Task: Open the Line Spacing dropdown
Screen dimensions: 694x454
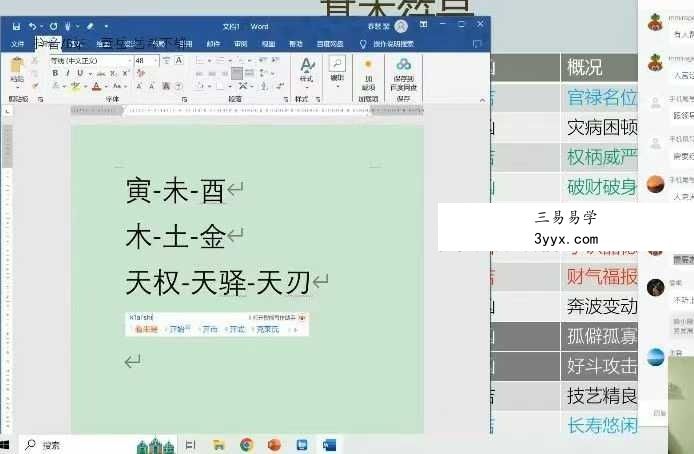Action: pos(265,73)
